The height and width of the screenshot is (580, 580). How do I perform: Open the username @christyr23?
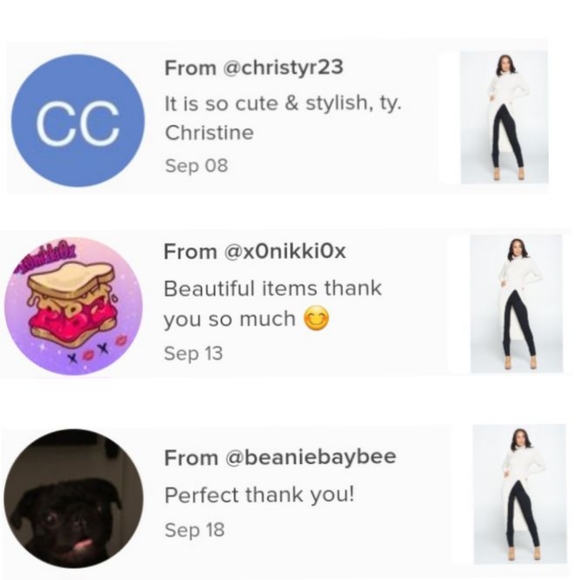283,68
